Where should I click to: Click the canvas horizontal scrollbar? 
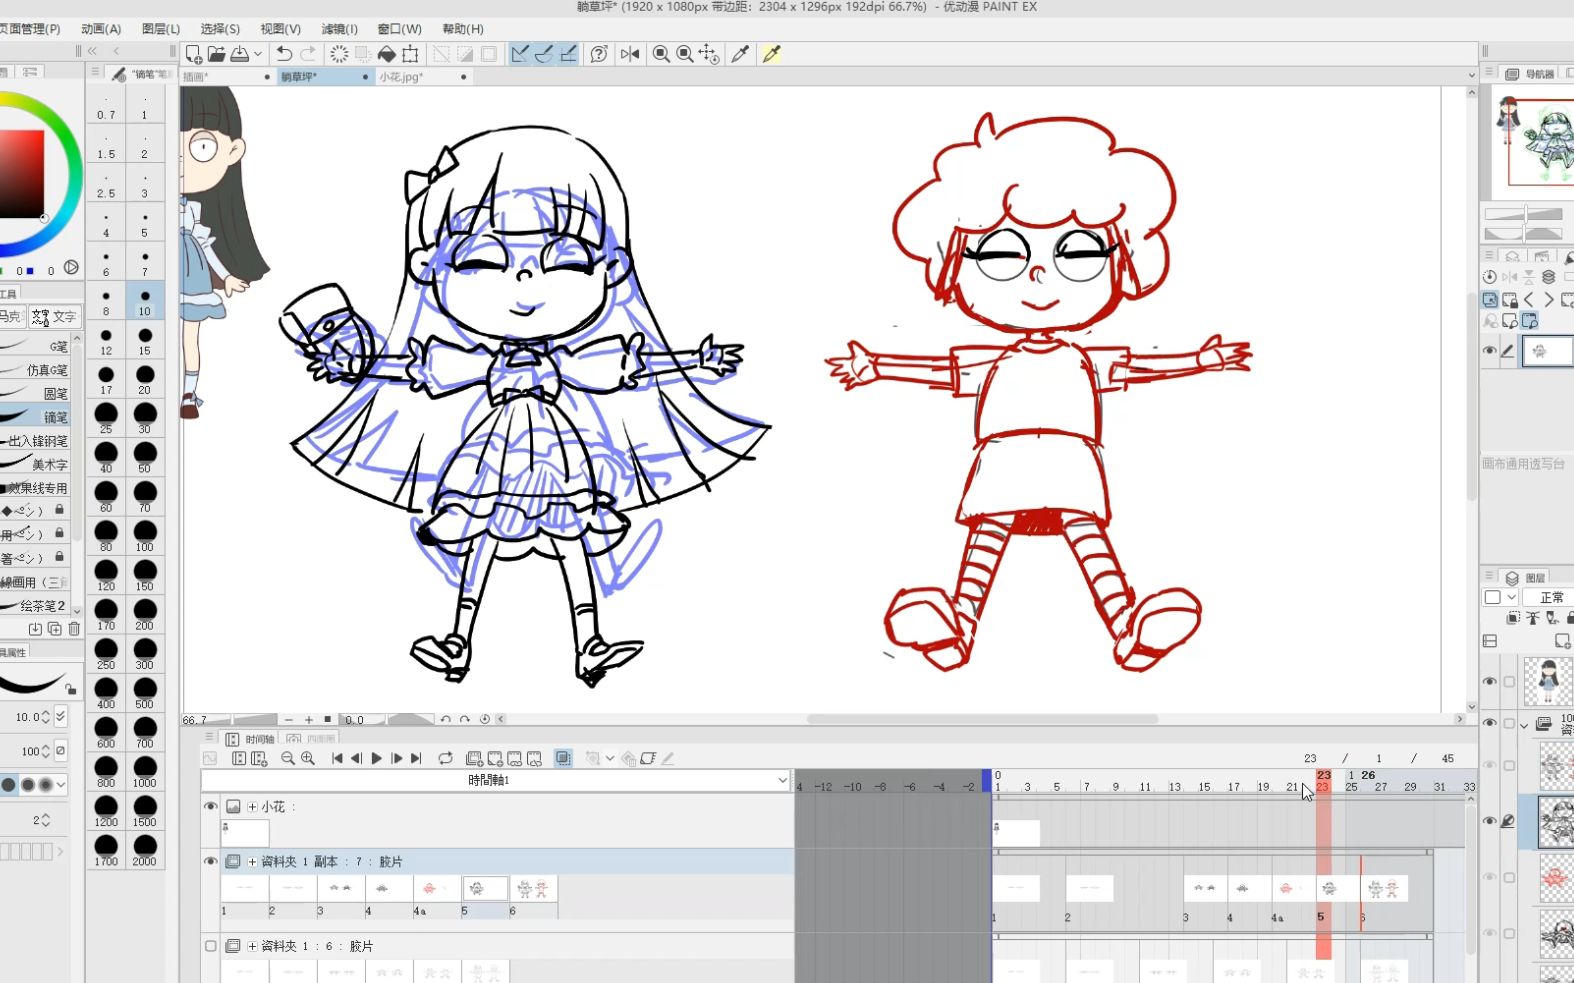(x=982, y=719)
